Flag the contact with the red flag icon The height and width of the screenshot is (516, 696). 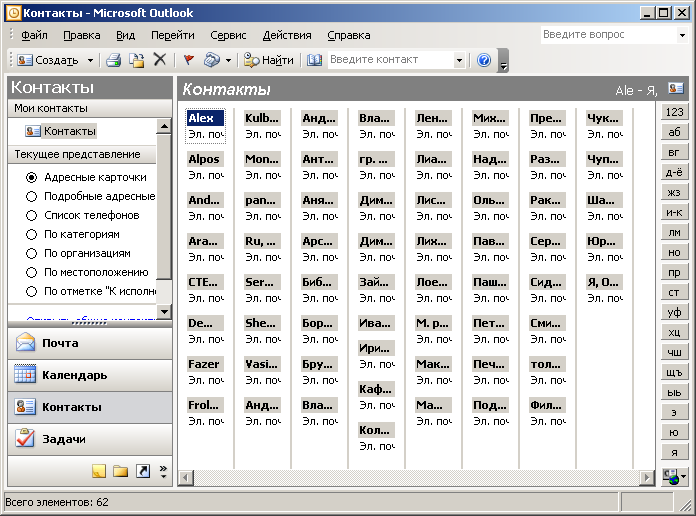point(189,60)
